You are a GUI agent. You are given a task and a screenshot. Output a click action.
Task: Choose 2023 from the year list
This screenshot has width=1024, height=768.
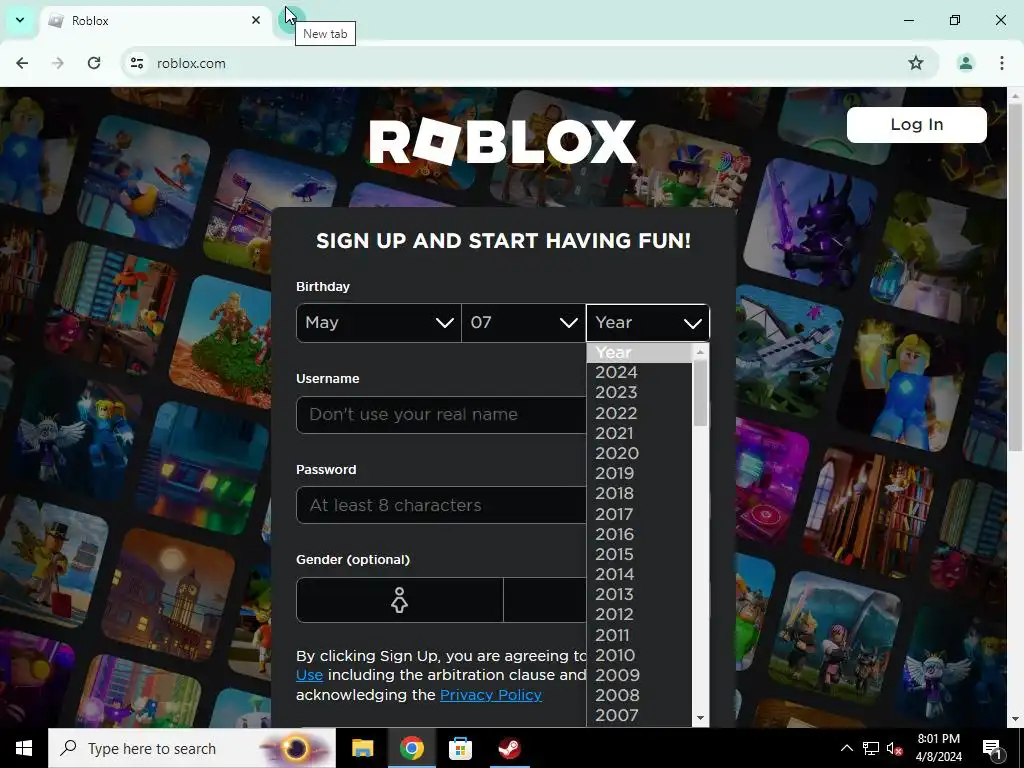coord(639,392)
